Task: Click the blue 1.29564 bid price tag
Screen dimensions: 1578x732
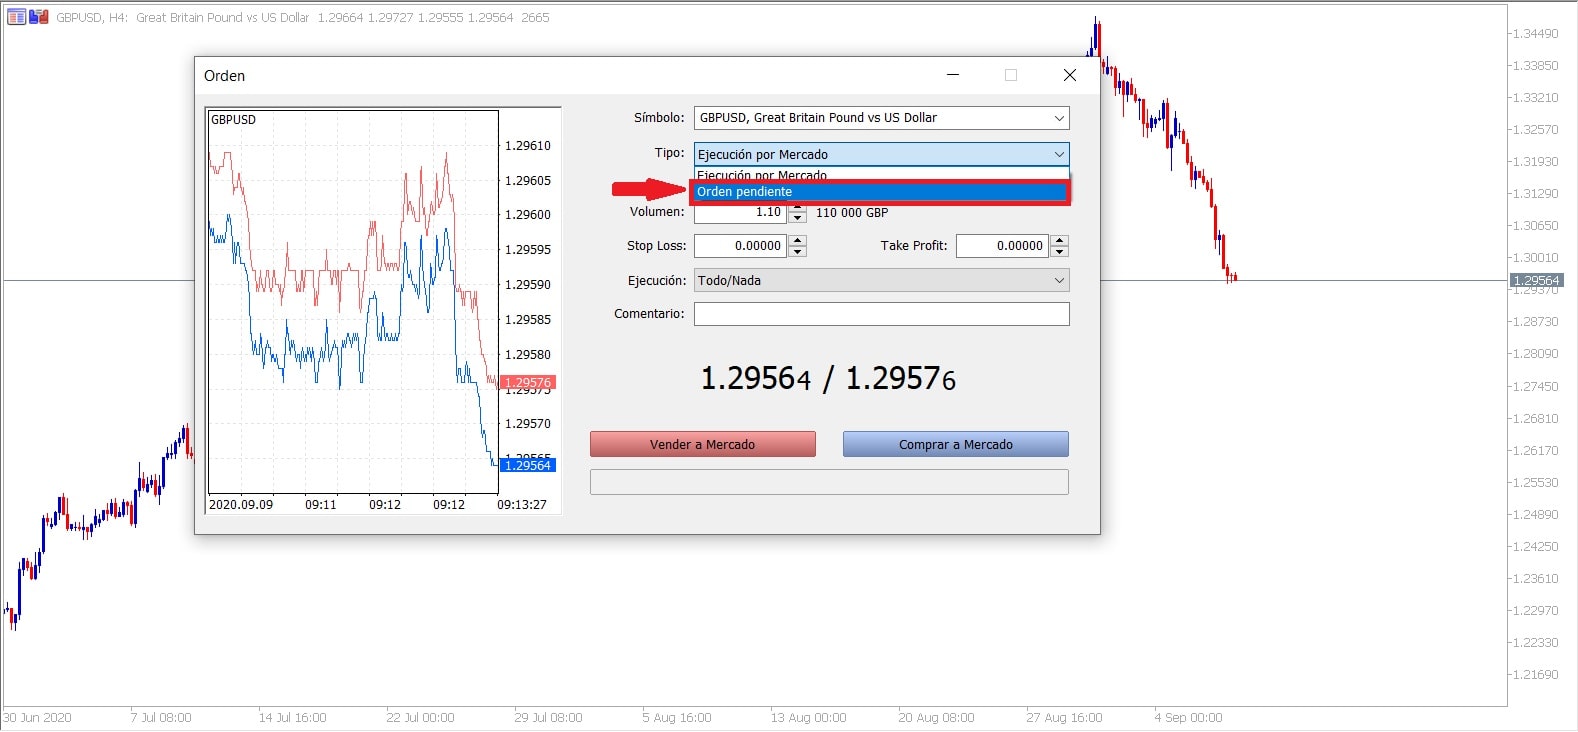Action: (527, 465)
